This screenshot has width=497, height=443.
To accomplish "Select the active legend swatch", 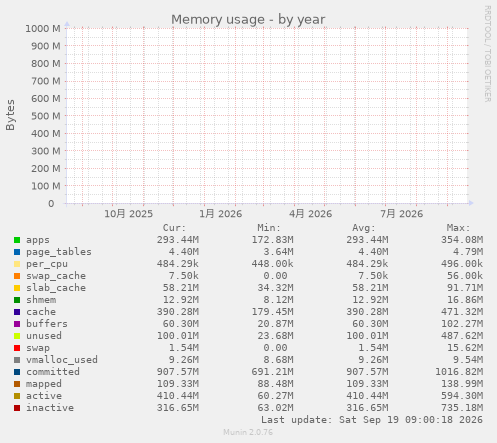I will click(17, 396).
